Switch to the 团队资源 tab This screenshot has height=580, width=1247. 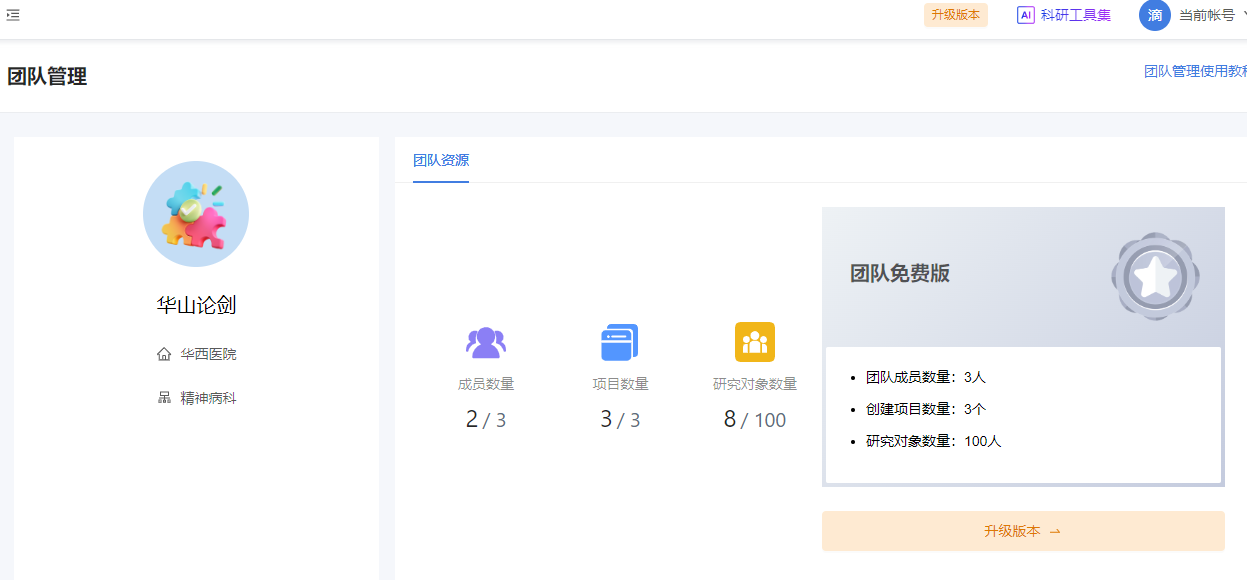coord(441,160)
